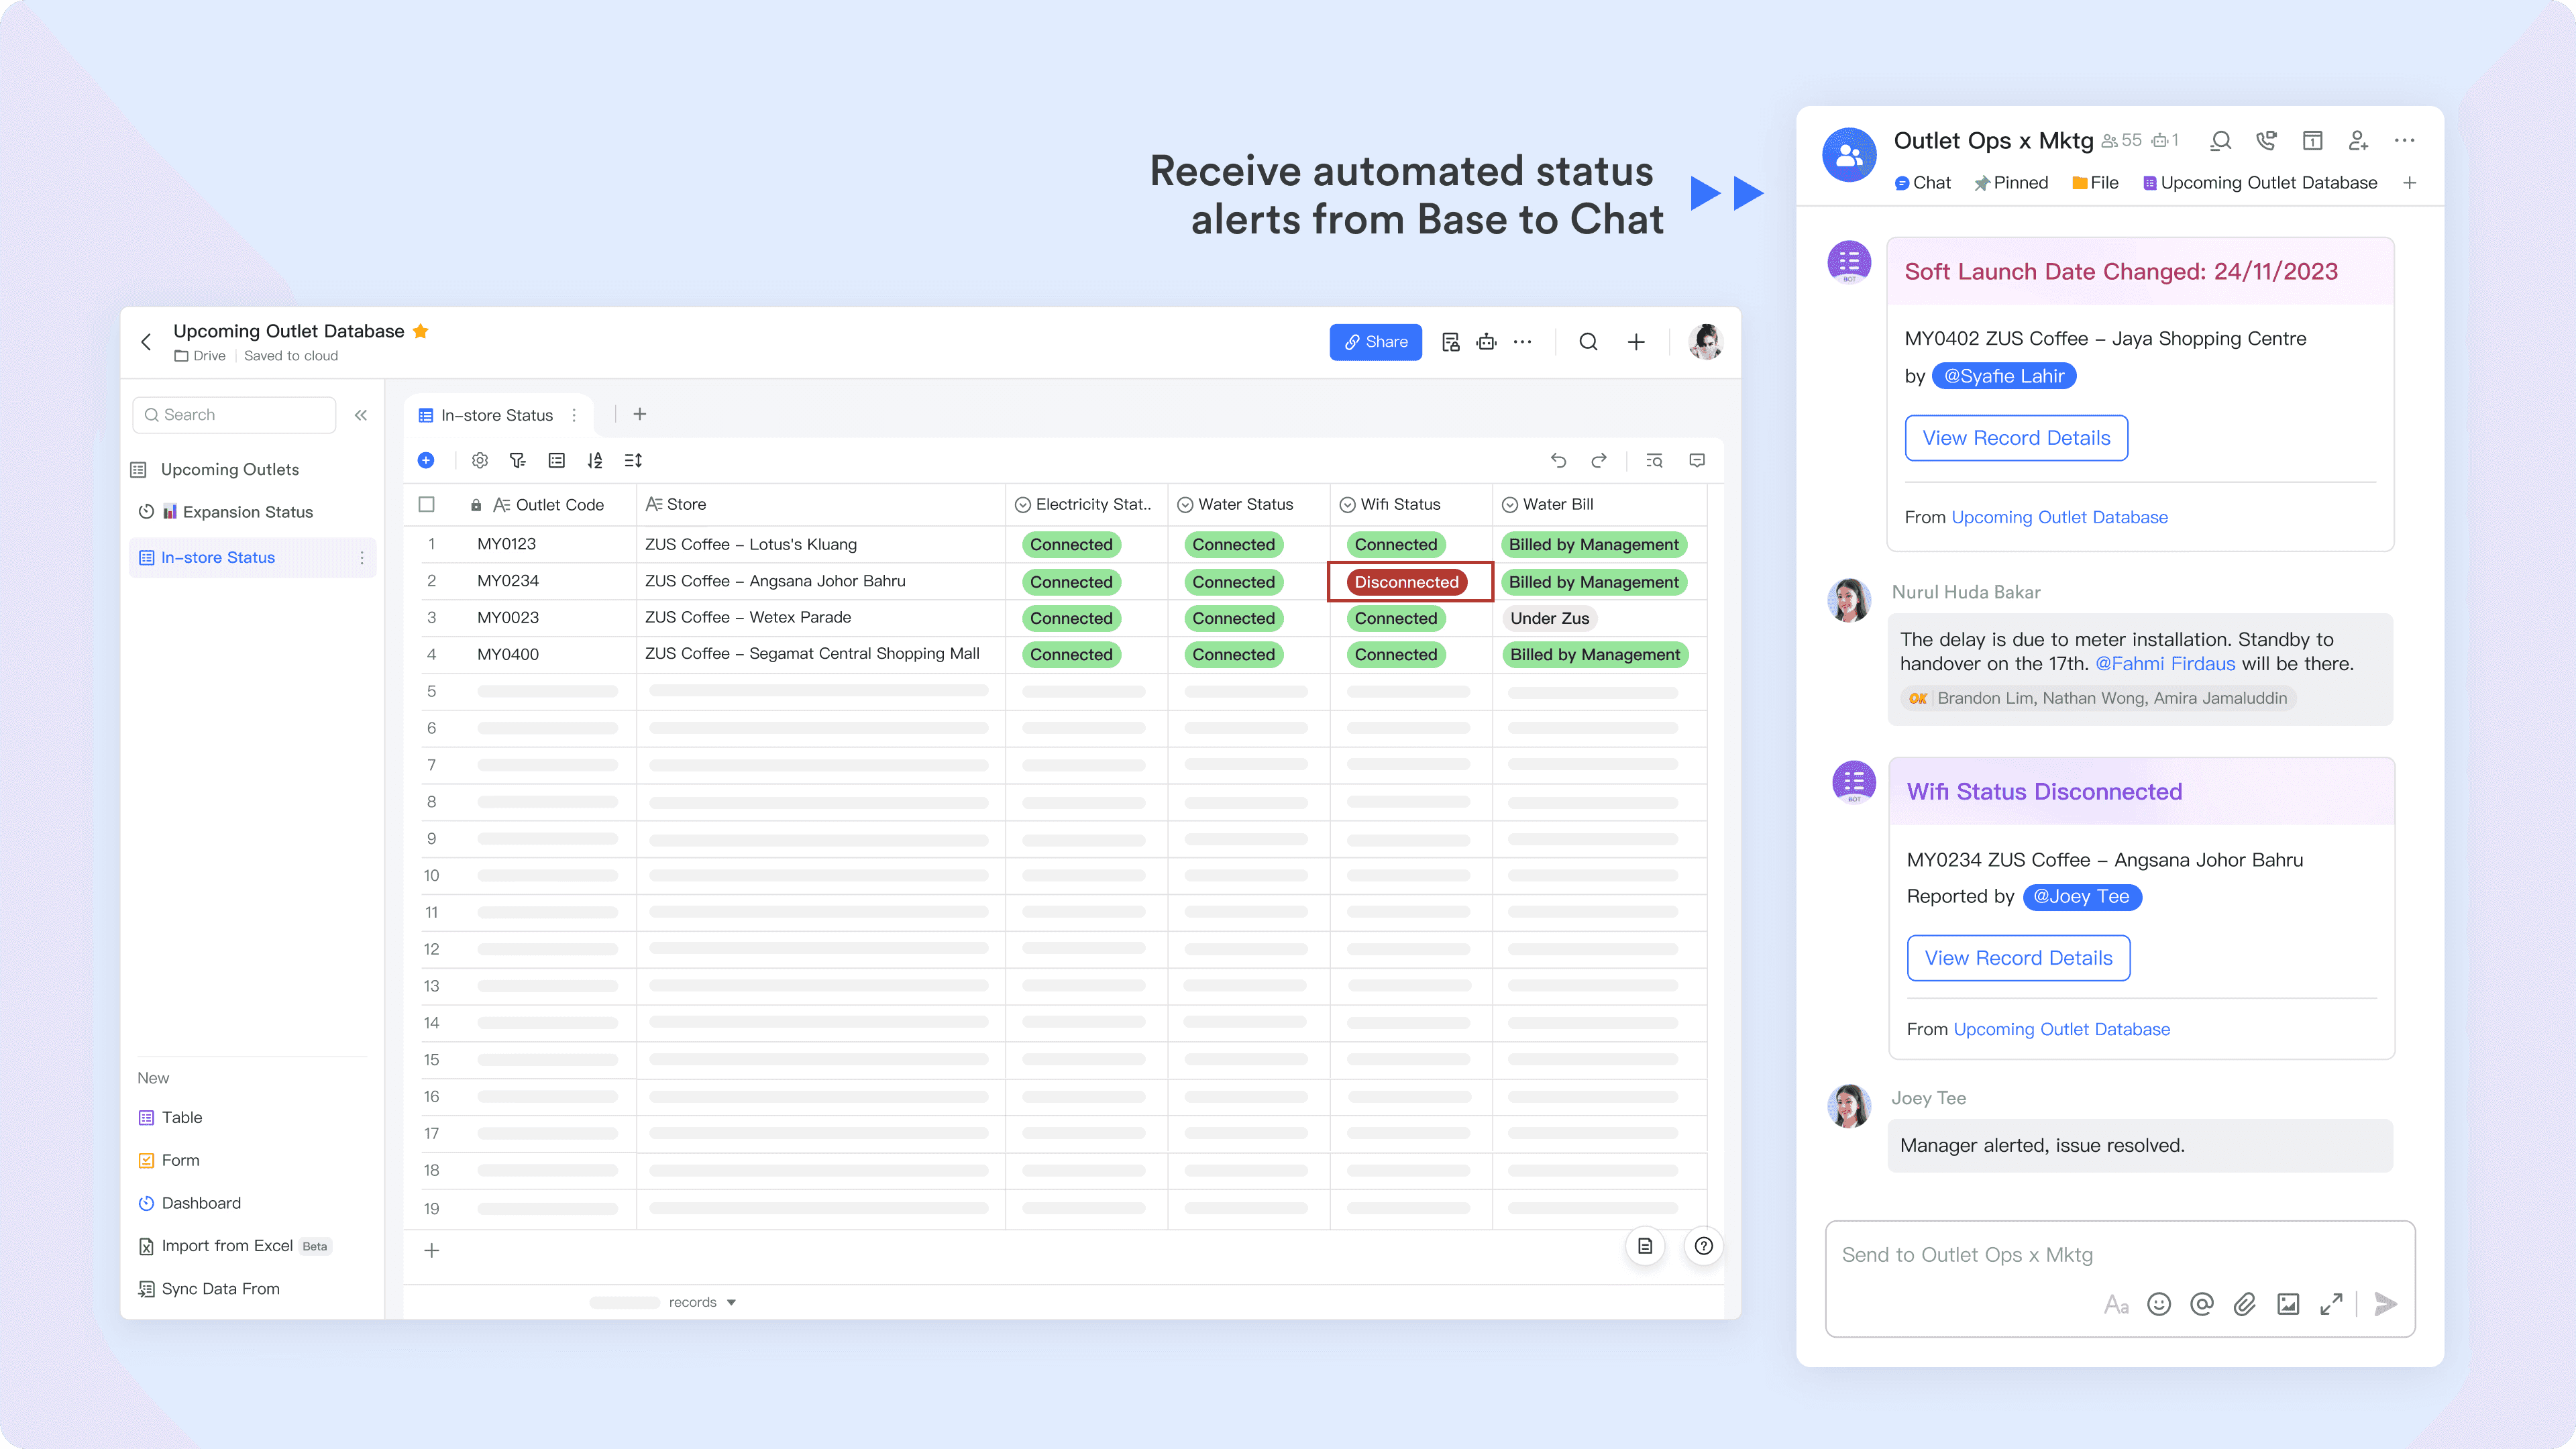Click the blue Share button
Screen dimensions: 2576x1449
click(x=1375, y=342)
